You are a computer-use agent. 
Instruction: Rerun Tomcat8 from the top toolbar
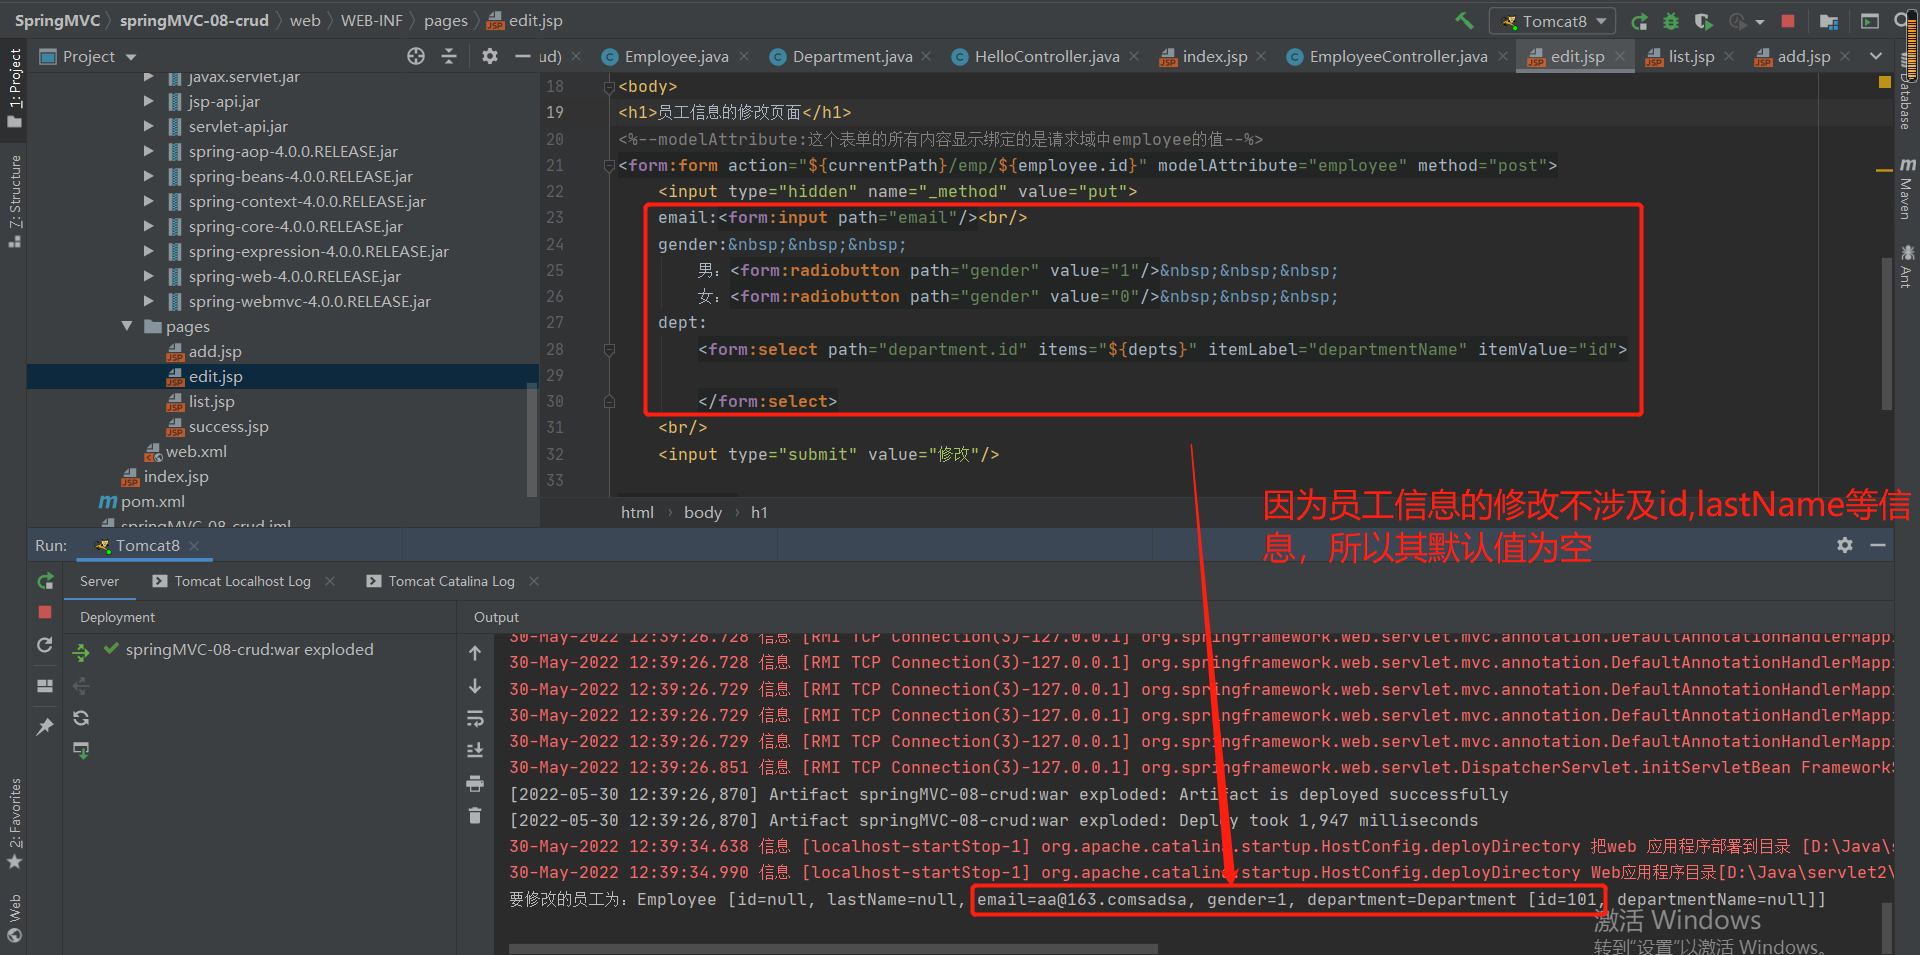pos(1639,21)
